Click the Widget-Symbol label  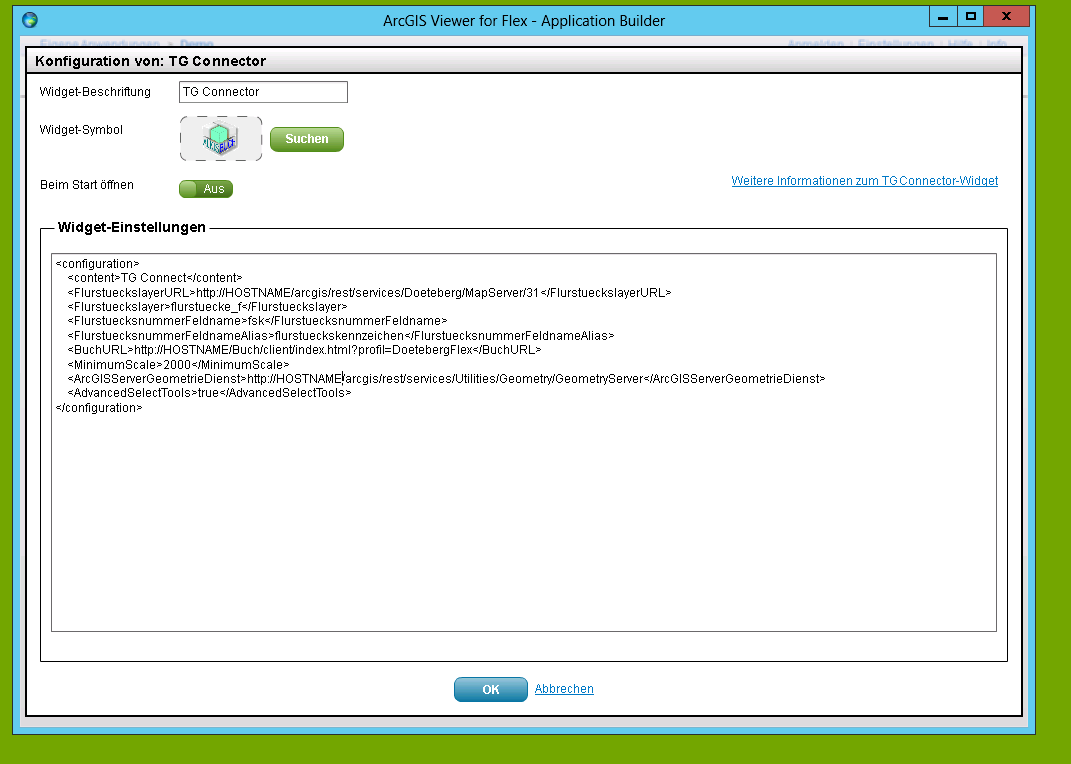81,130
